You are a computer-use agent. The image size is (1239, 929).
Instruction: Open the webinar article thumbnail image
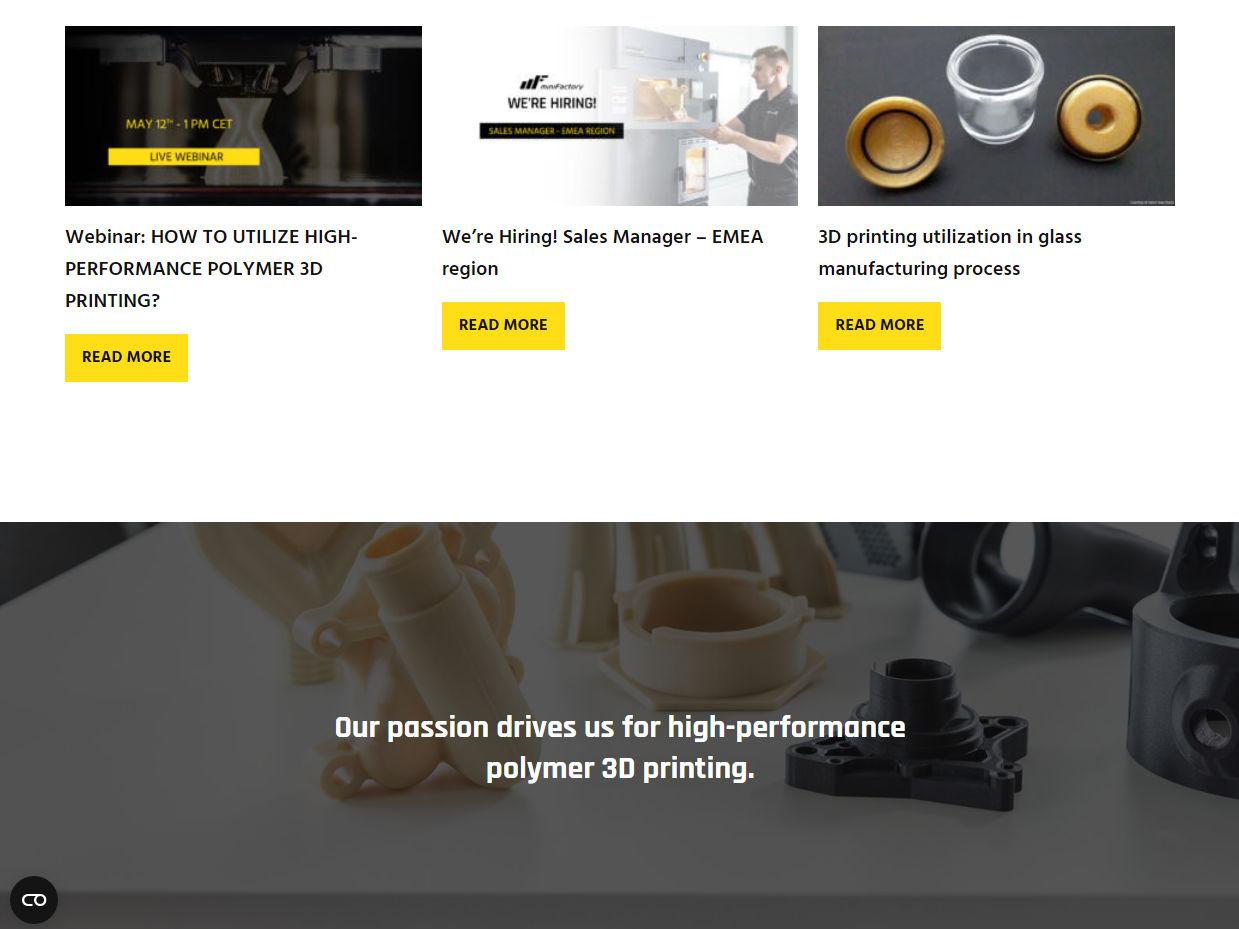coord(243,116)
